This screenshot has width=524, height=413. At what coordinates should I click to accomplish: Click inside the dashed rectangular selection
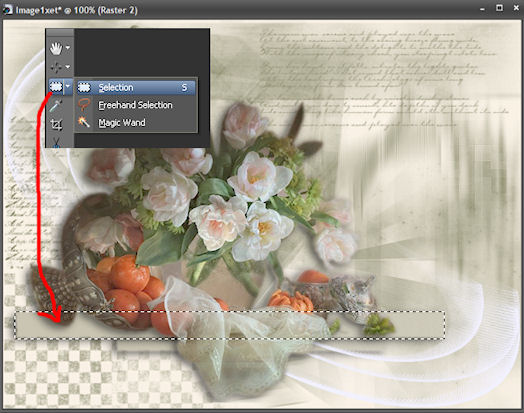(x=229, y=325)
